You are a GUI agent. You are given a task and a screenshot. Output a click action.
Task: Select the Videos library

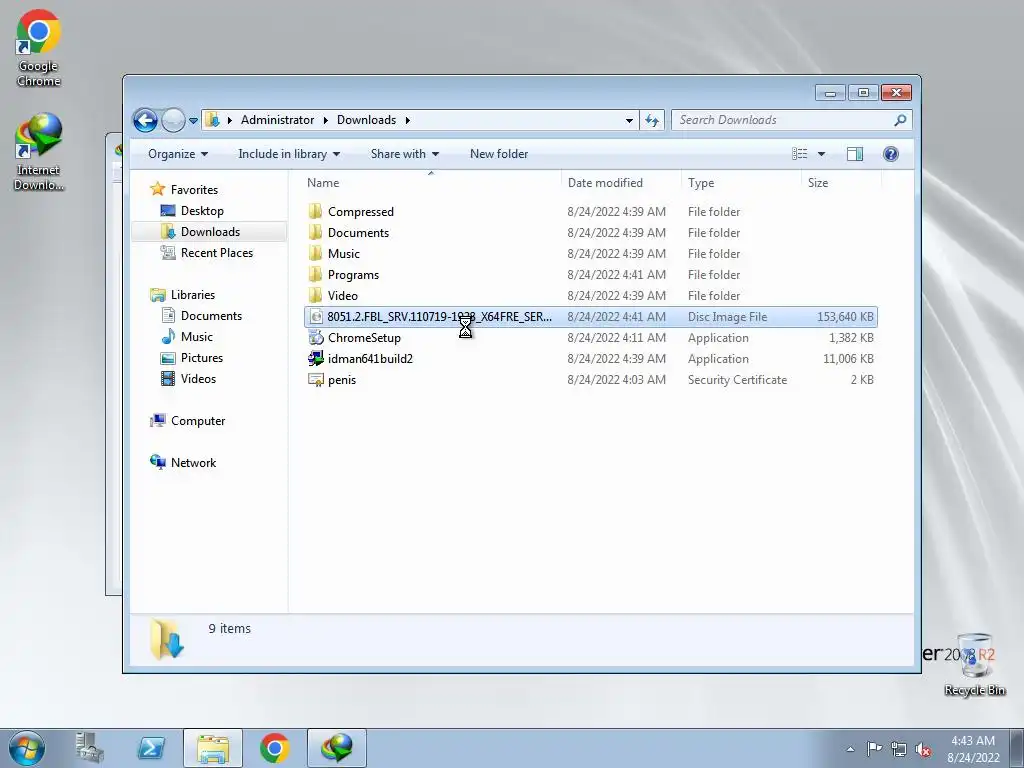(198, 379)
